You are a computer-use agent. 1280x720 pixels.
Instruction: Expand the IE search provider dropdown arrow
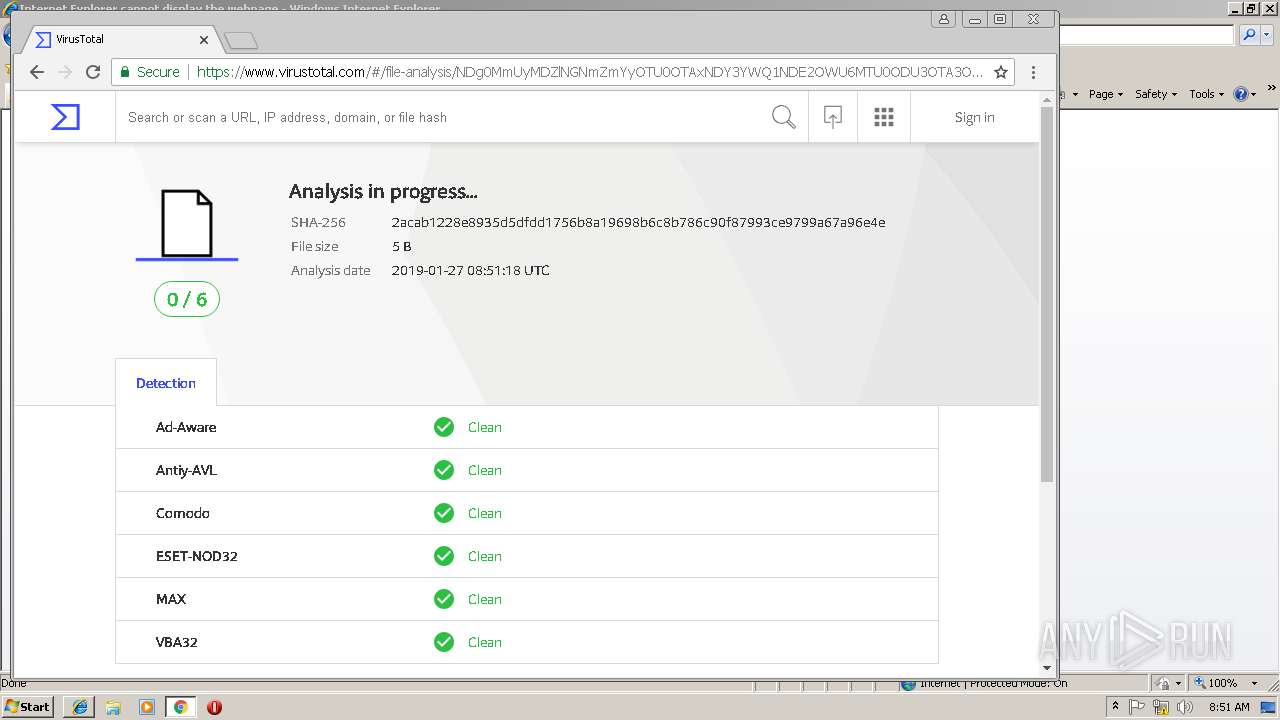coord(1267,35)
